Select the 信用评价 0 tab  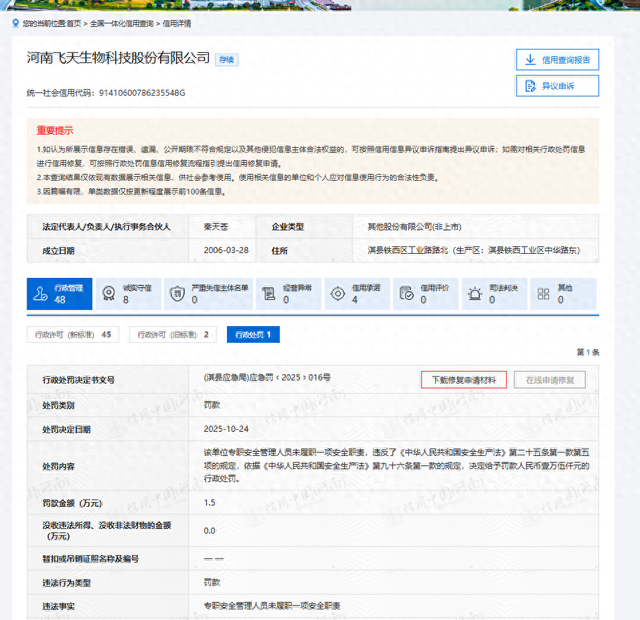(x=426, y=294)
